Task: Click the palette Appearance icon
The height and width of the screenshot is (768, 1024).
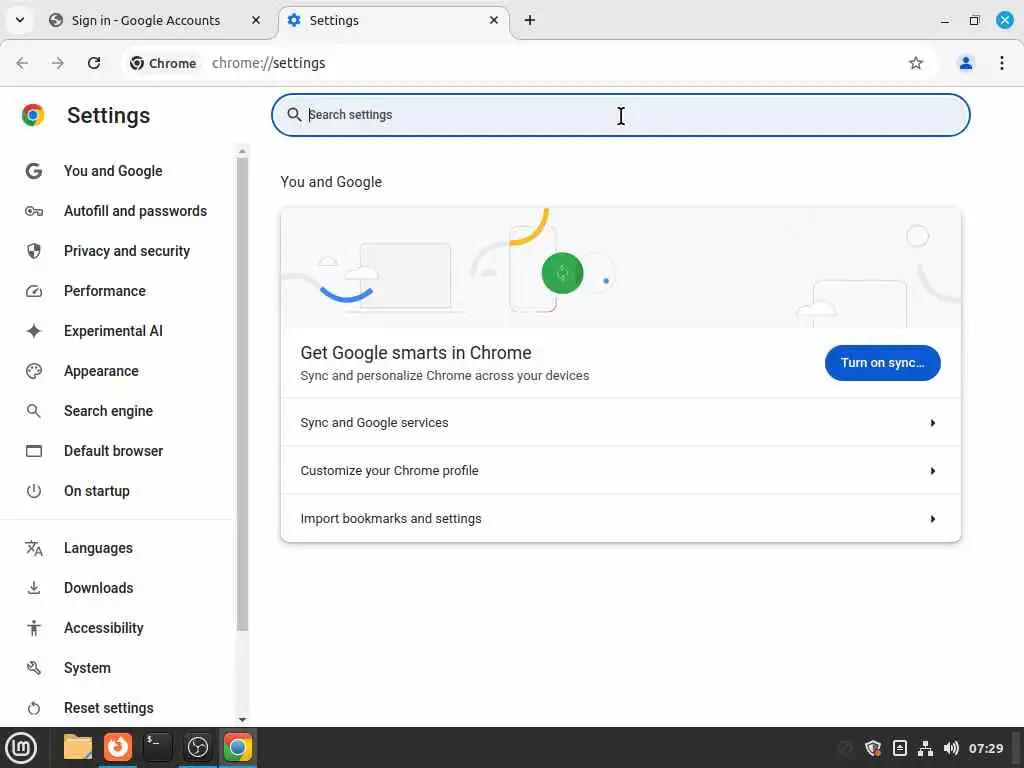Action: coord(34,371)
